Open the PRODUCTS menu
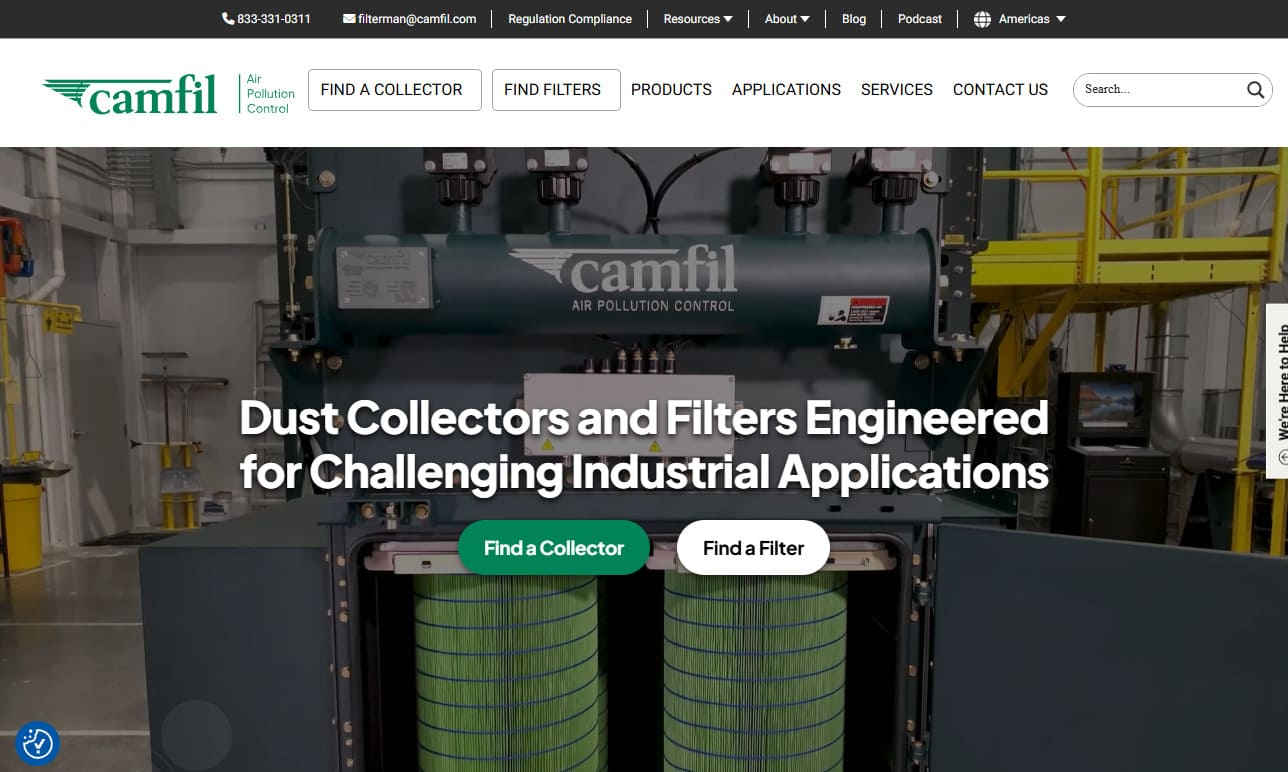 coord(671,90)
